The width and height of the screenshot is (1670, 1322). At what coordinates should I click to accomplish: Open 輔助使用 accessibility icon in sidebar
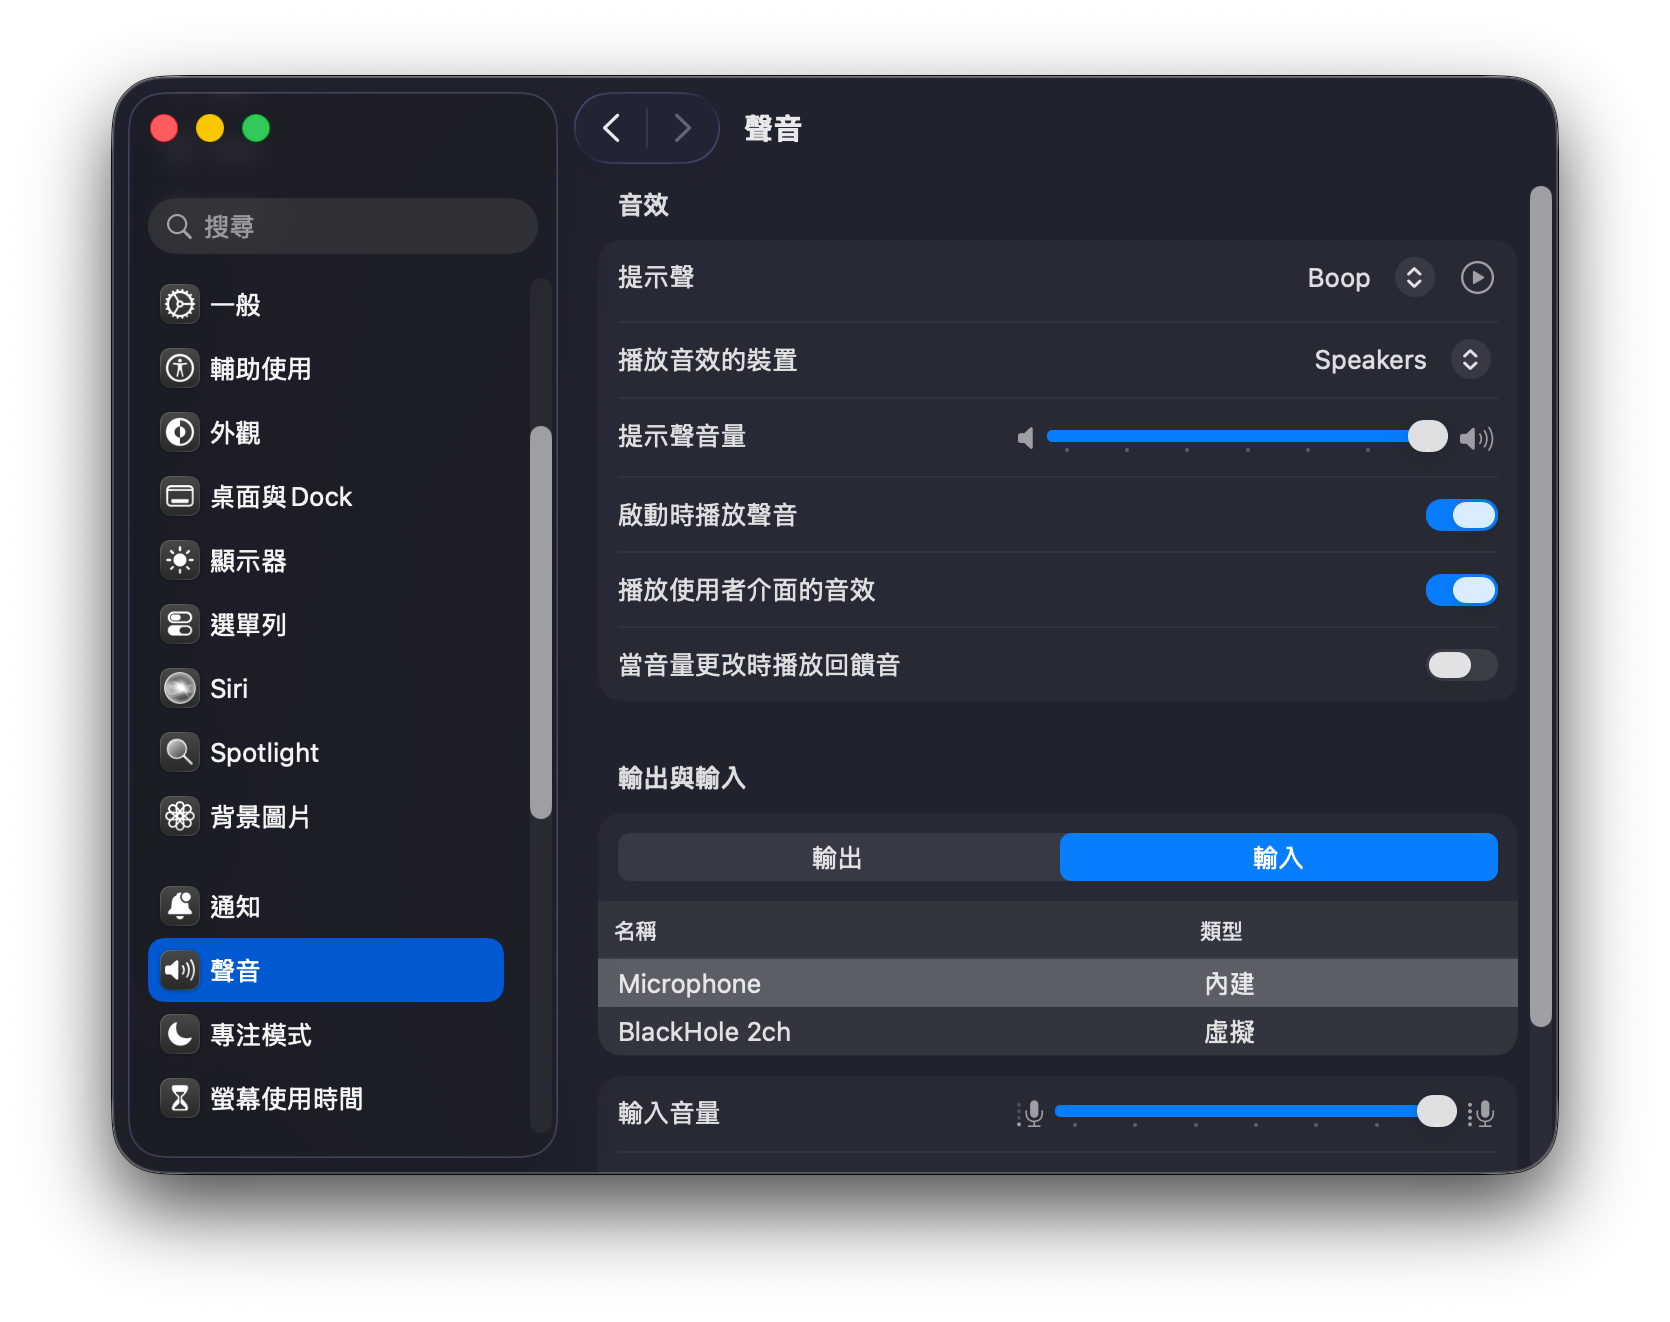tap(180, 368)
